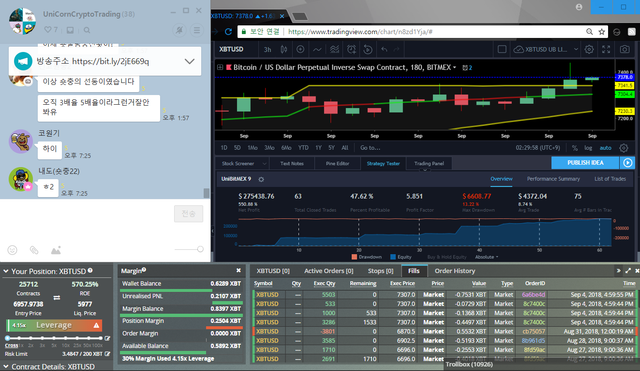Toggle the Equity legend series

point(401,257)
